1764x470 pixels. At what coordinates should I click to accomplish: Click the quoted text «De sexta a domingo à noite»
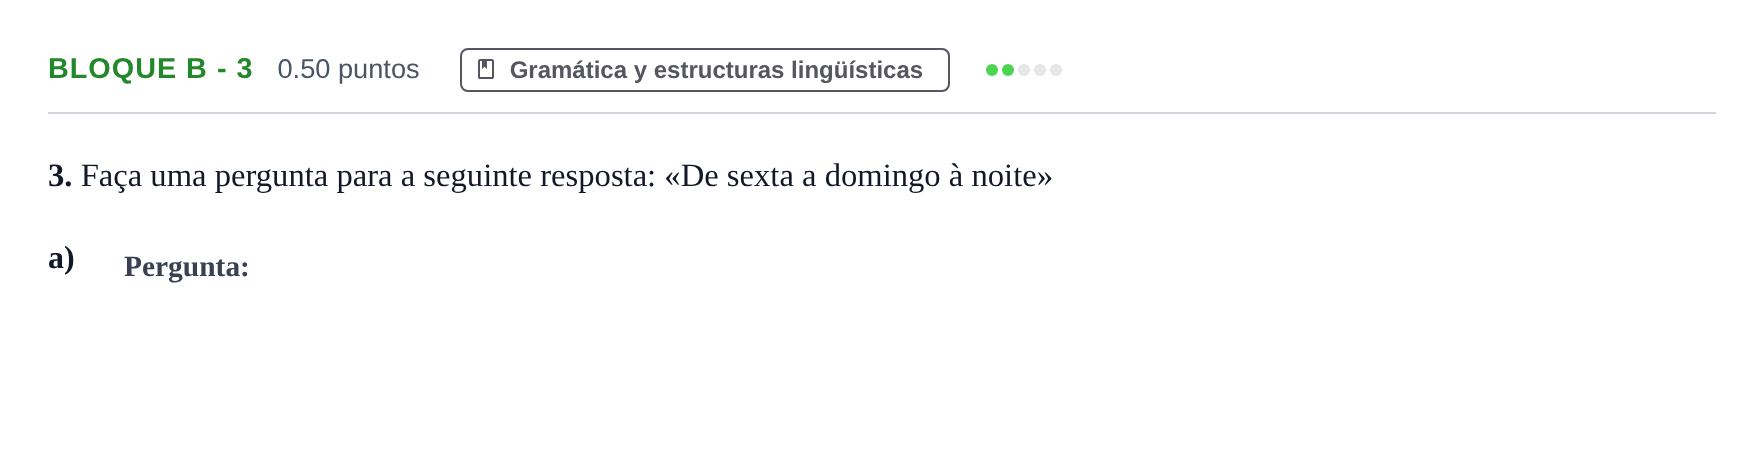point(858,176)
